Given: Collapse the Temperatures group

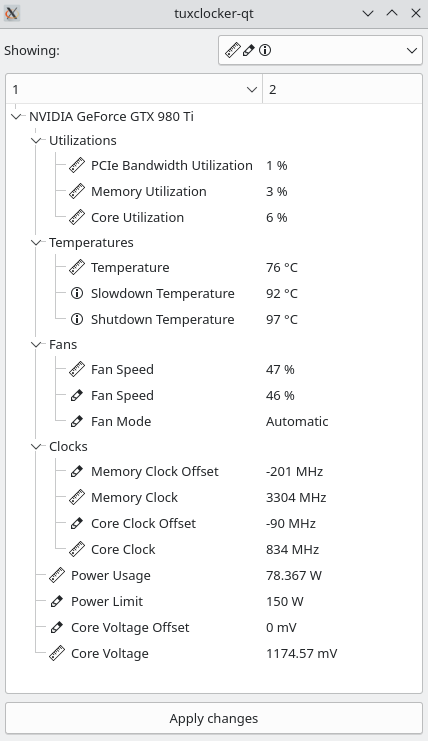Looking at the screenshot, I should coord(36,242).
